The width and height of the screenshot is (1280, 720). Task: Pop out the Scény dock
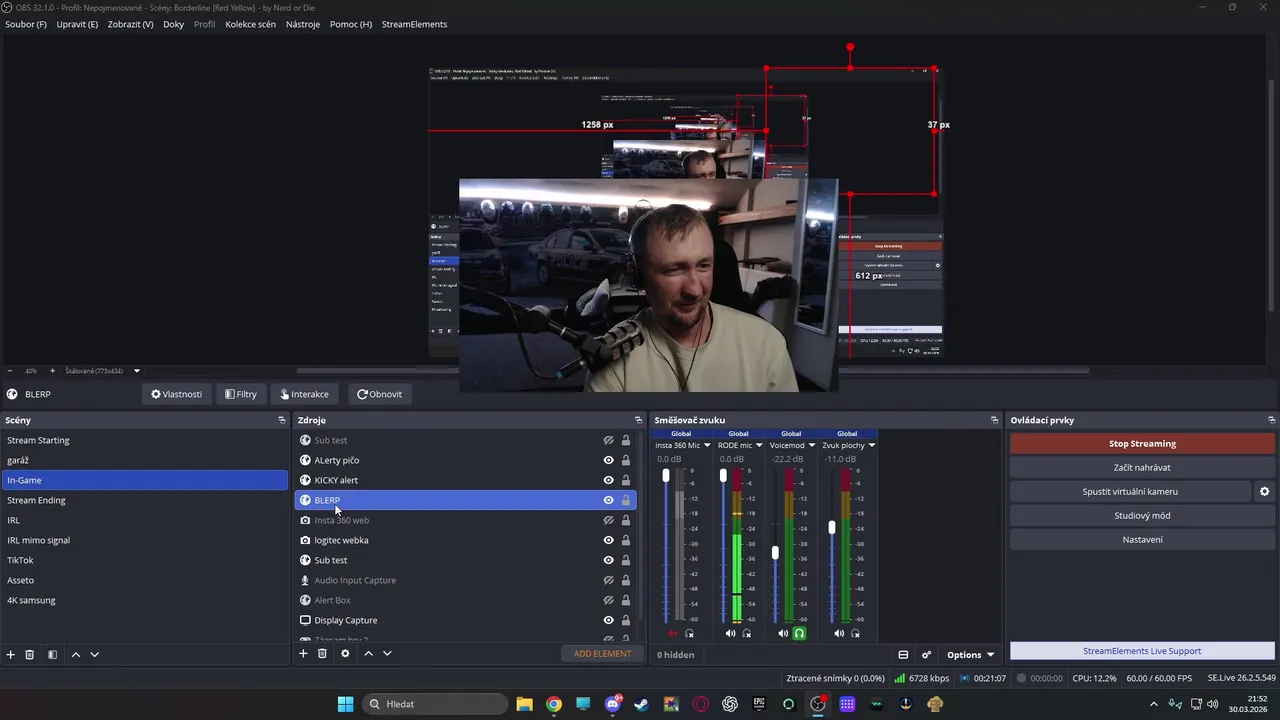tap(282, 420)
